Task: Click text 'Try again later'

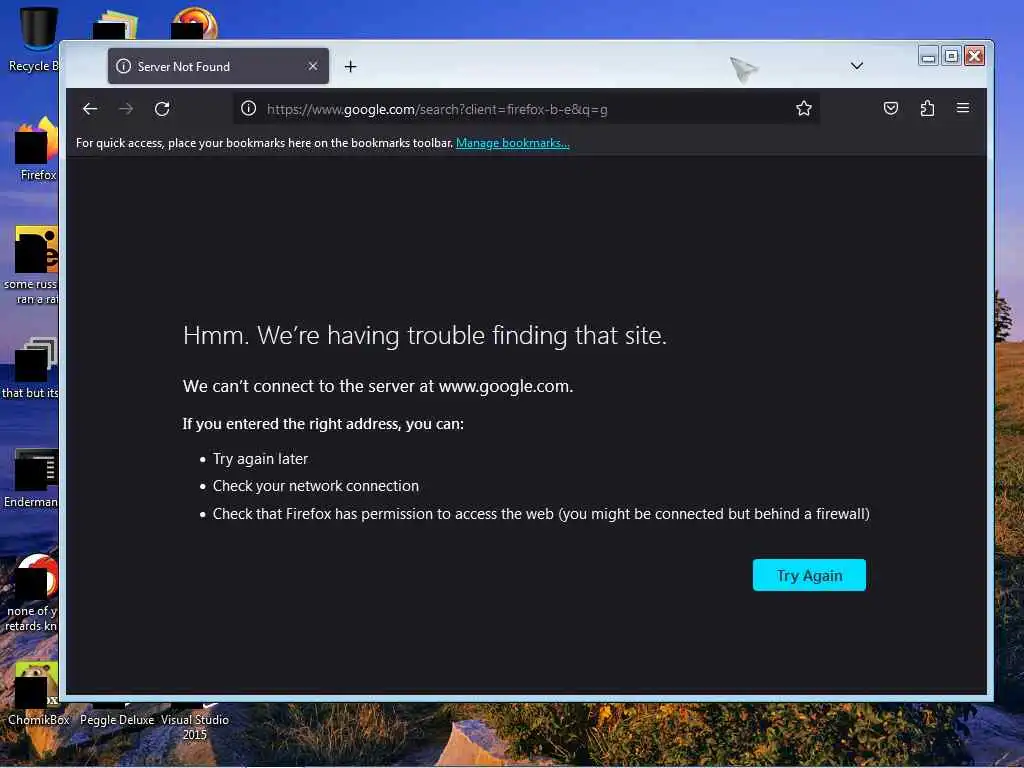Action: tap(260, 459)
